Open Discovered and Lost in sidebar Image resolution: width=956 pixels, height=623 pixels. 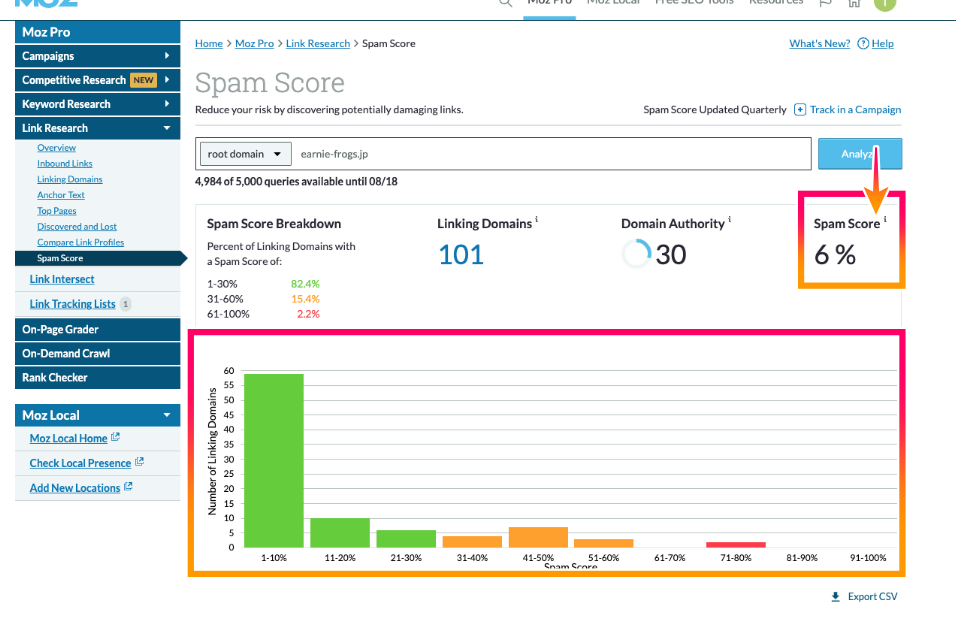[x=77, y=226]
